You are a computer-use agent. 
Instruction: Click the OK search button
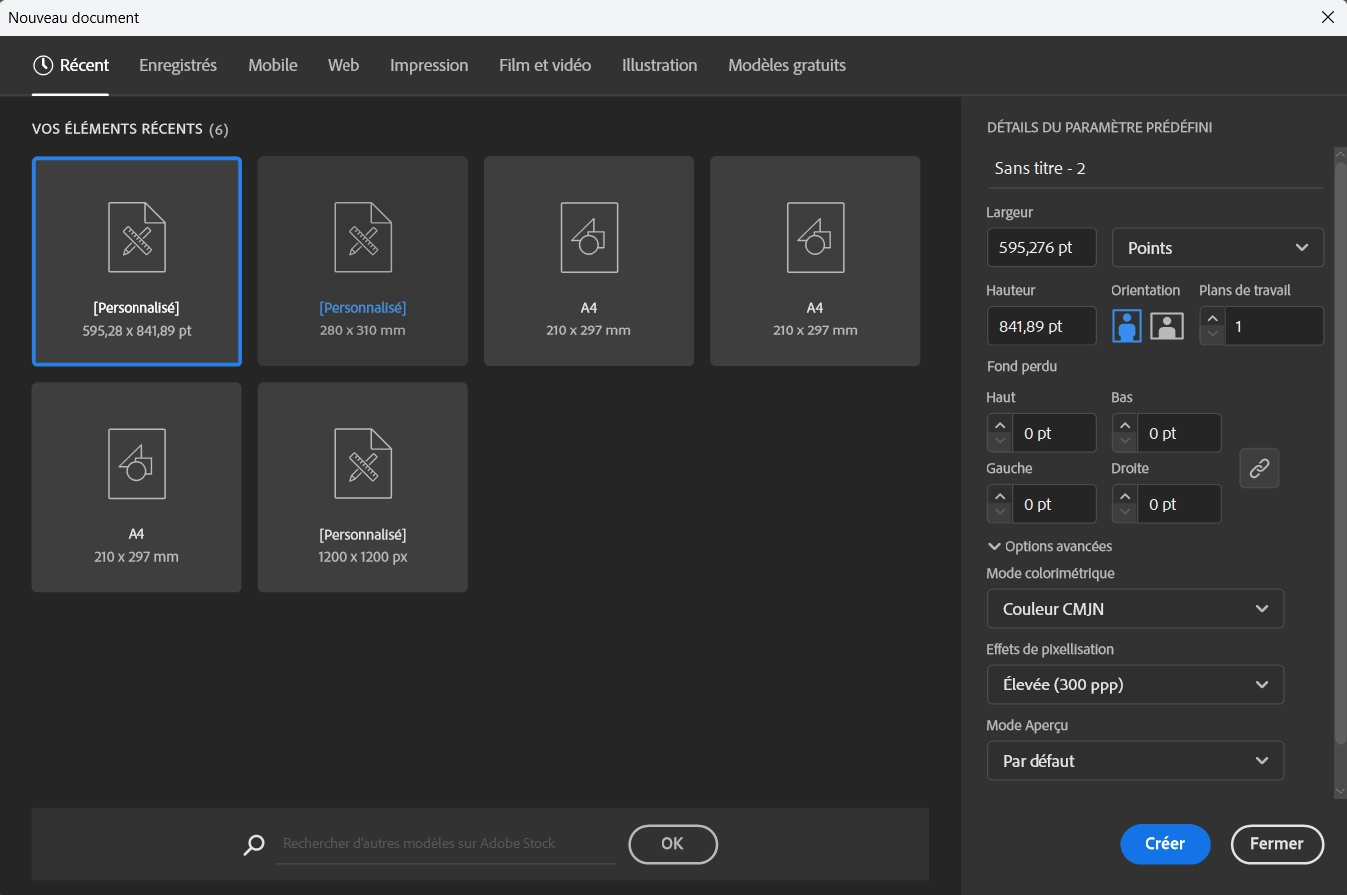pyautogui.click(x=673, y=844)
